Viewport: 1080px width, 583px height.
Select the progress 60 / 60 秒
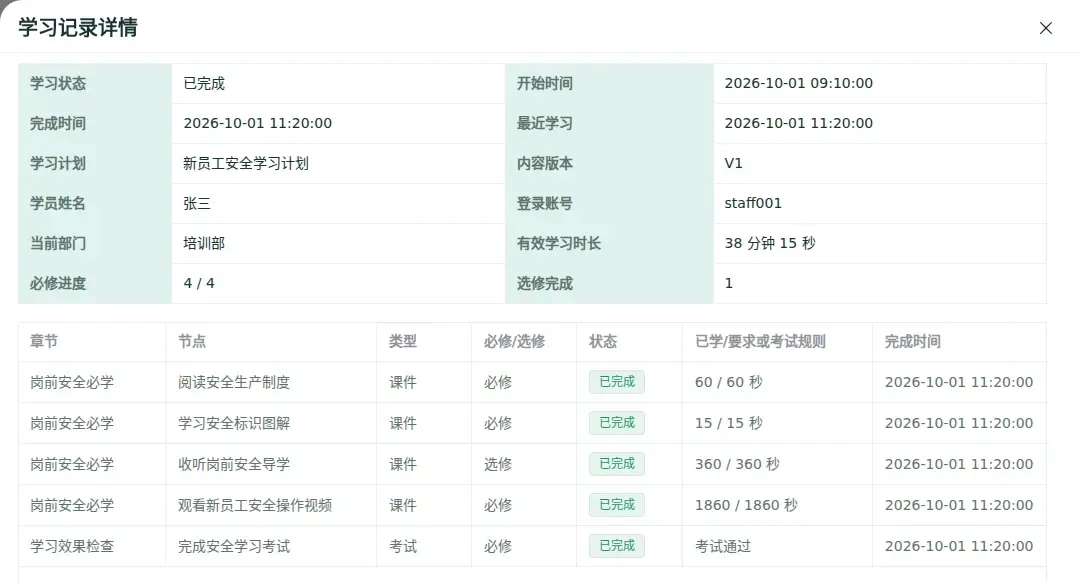(x=729, y=382)
